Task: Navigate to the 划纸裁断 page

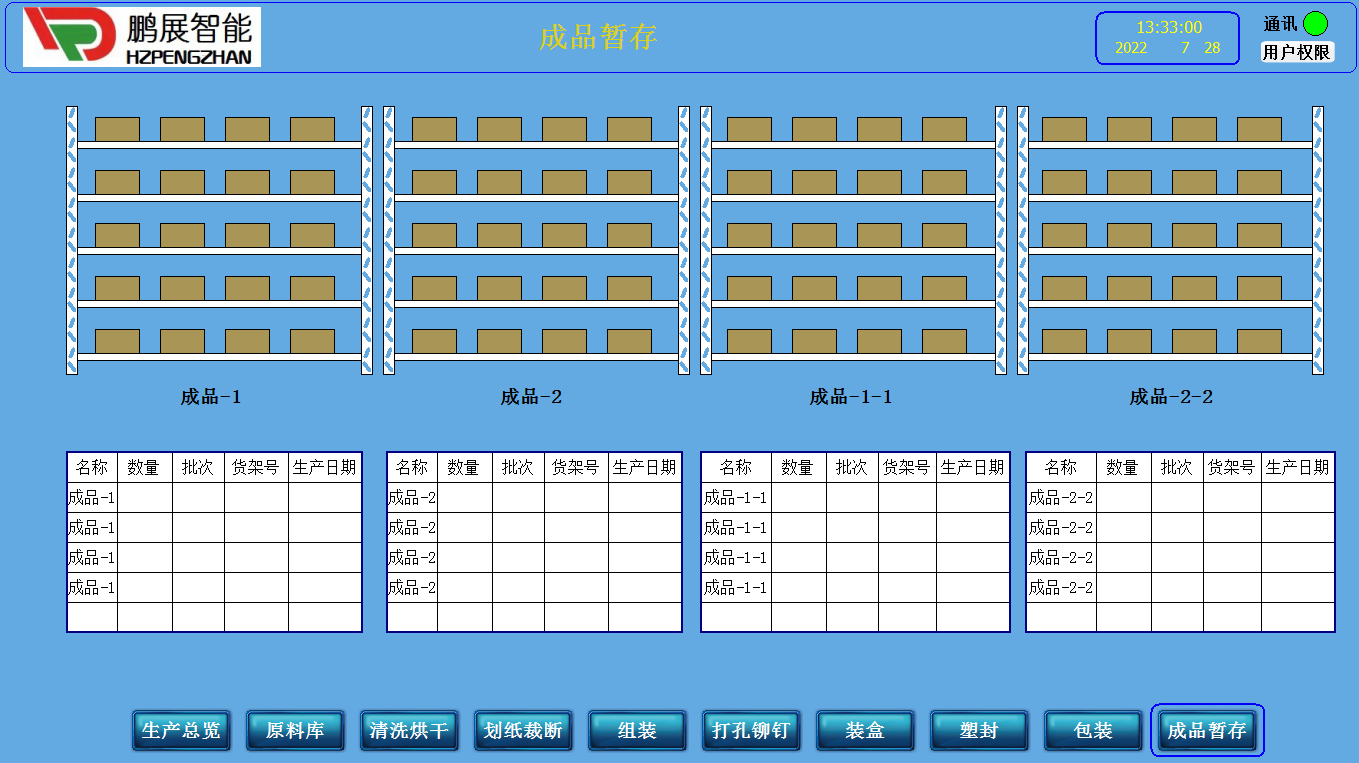Action: tap(523, 730)
